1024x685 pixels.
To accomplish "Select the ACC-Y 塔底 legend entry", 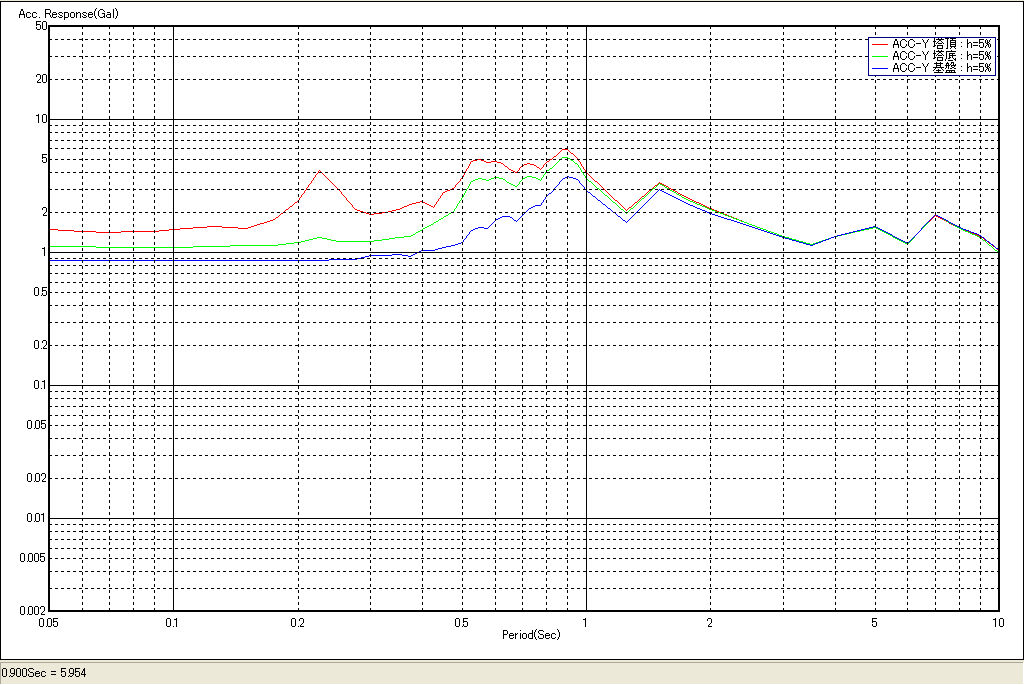I will [x=941, y=56].
